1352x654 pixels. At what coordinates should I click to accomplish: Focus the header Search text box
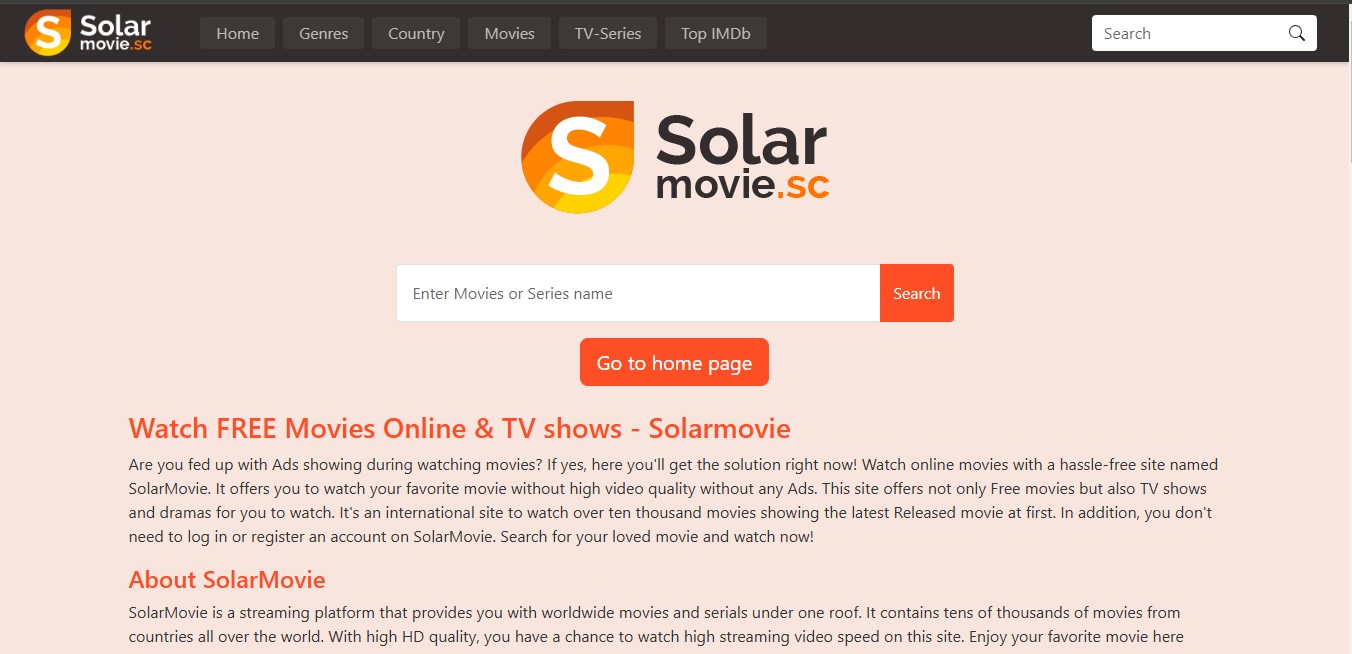[x=1189, y=33]
